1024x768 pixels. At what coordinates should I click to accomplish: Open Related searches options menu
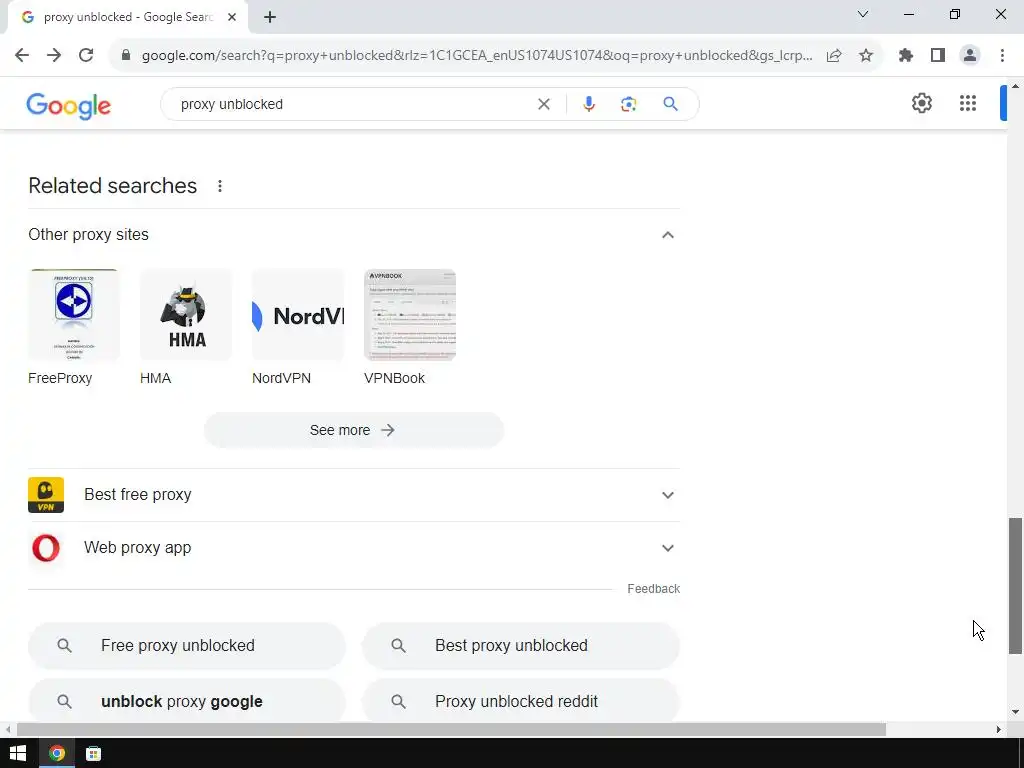coord(220,186)
